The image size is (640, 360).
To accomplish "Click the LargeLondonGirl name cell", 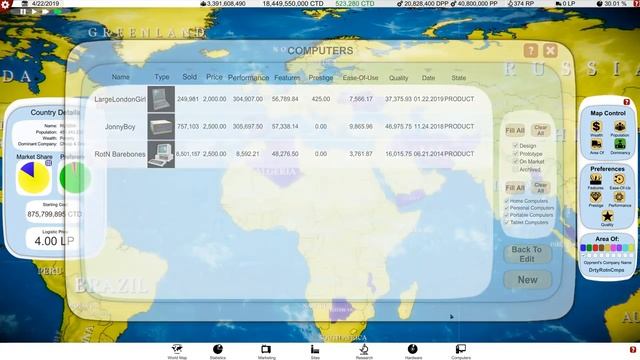I will click(120, 99).
